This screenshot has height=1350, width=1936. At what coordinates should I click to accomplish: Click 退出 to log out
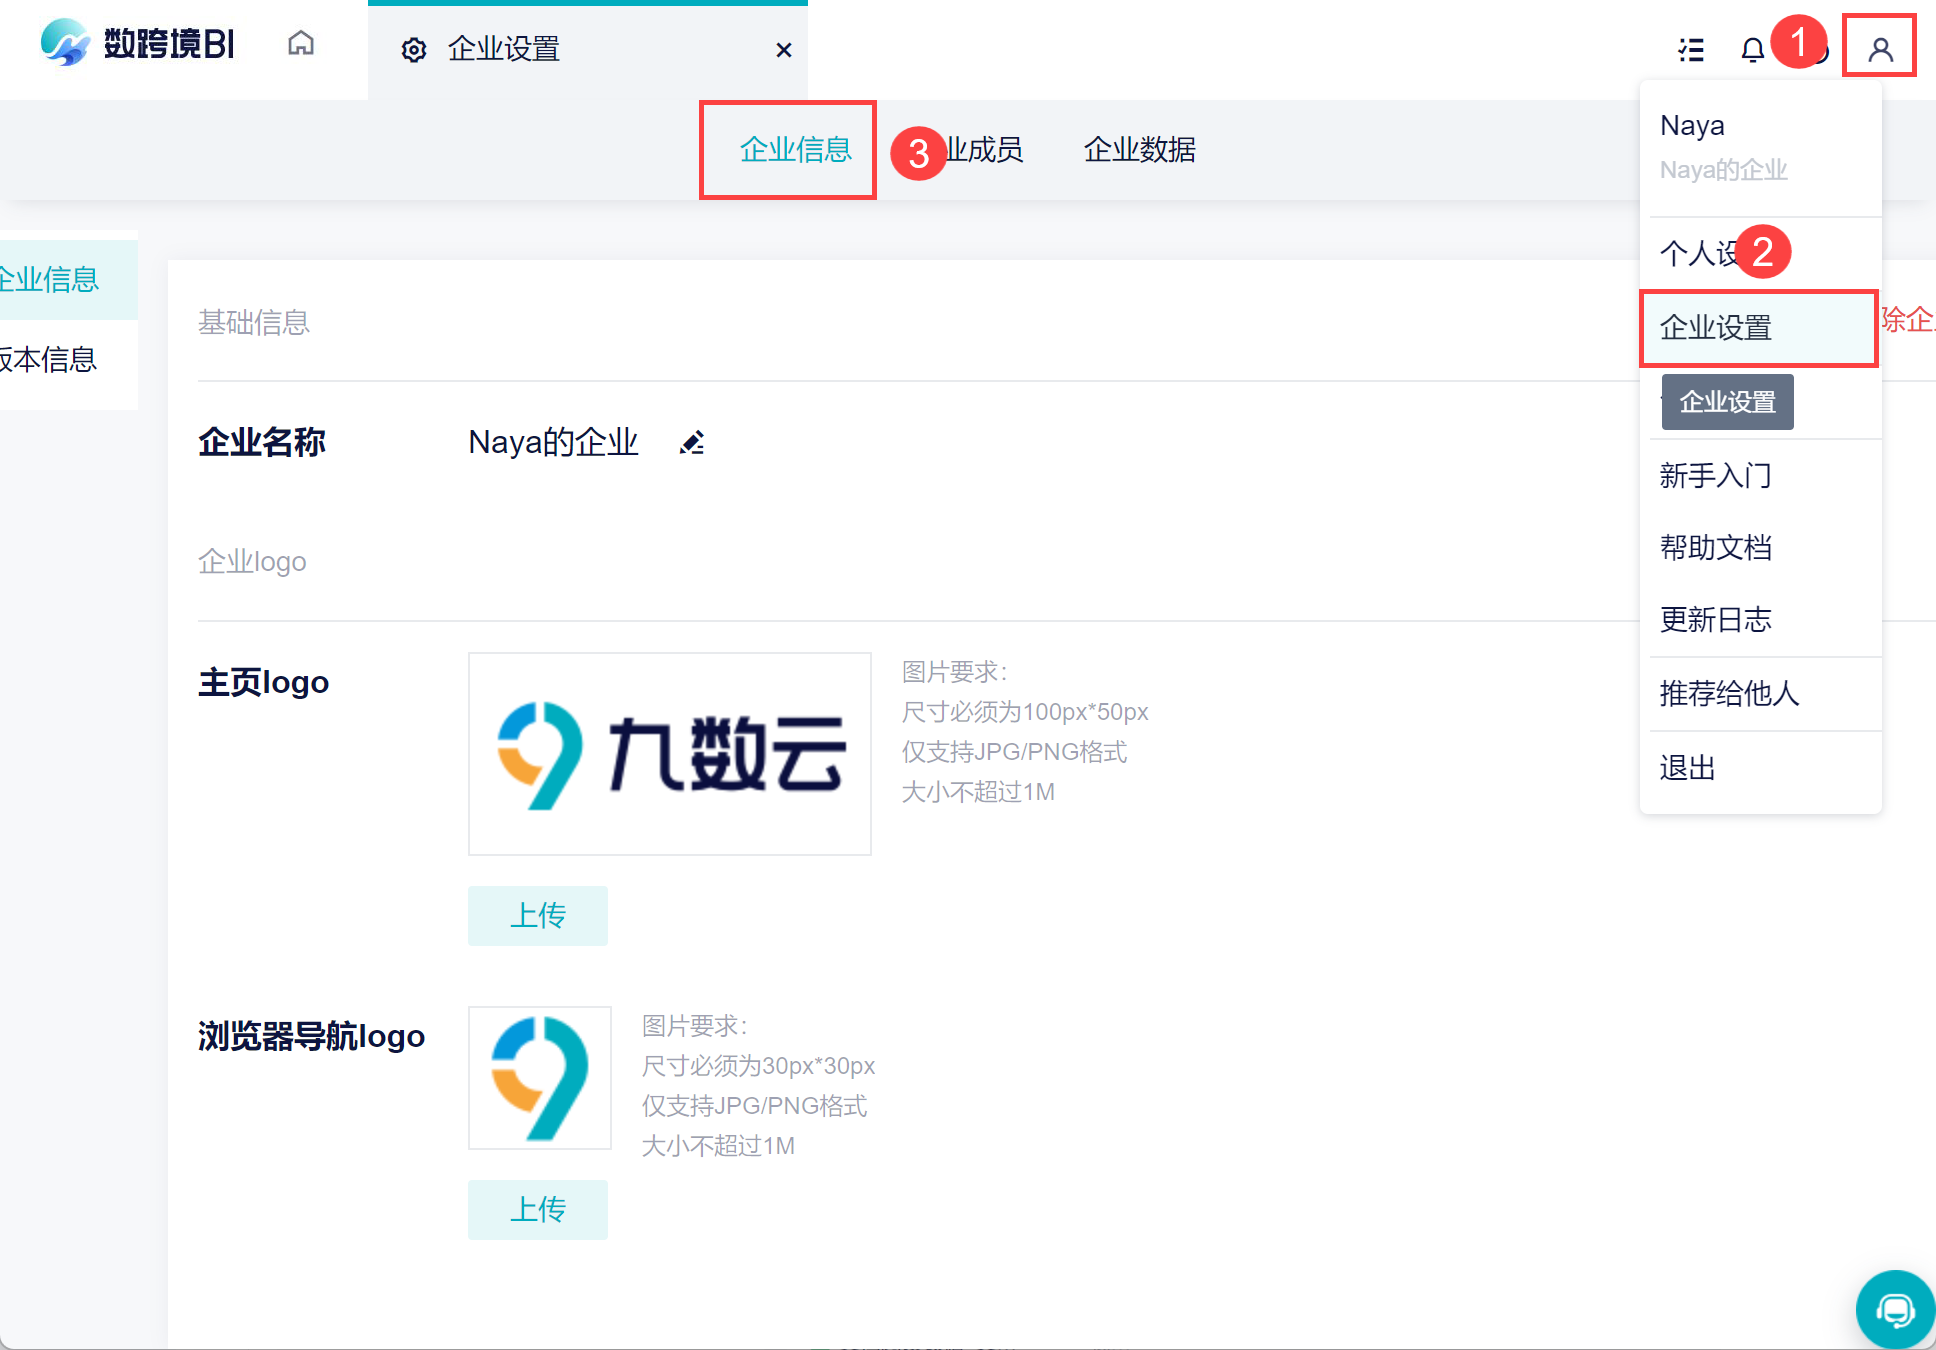pos(1688,768)
